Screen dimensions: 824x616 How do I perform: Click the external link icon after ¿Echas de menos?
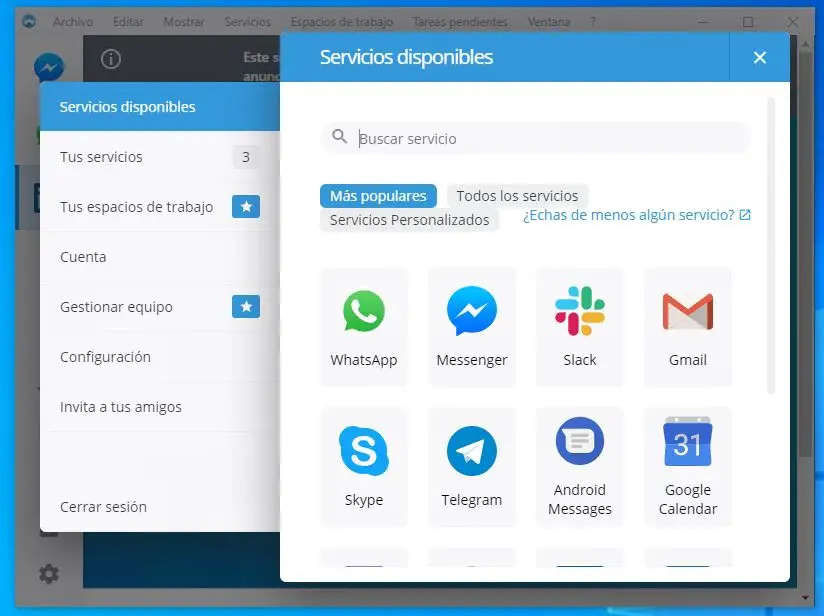pos(745,214)
